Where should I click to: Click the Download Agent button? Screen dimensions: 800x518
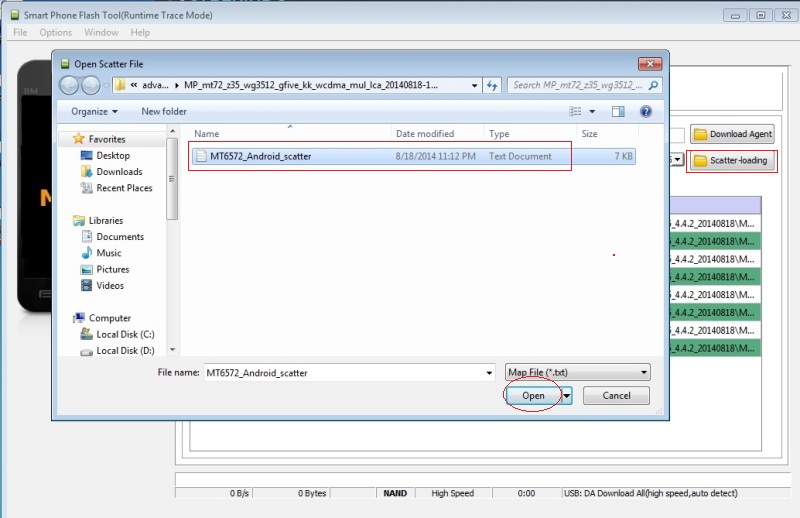pyautogui.click(x=733, y=134)
